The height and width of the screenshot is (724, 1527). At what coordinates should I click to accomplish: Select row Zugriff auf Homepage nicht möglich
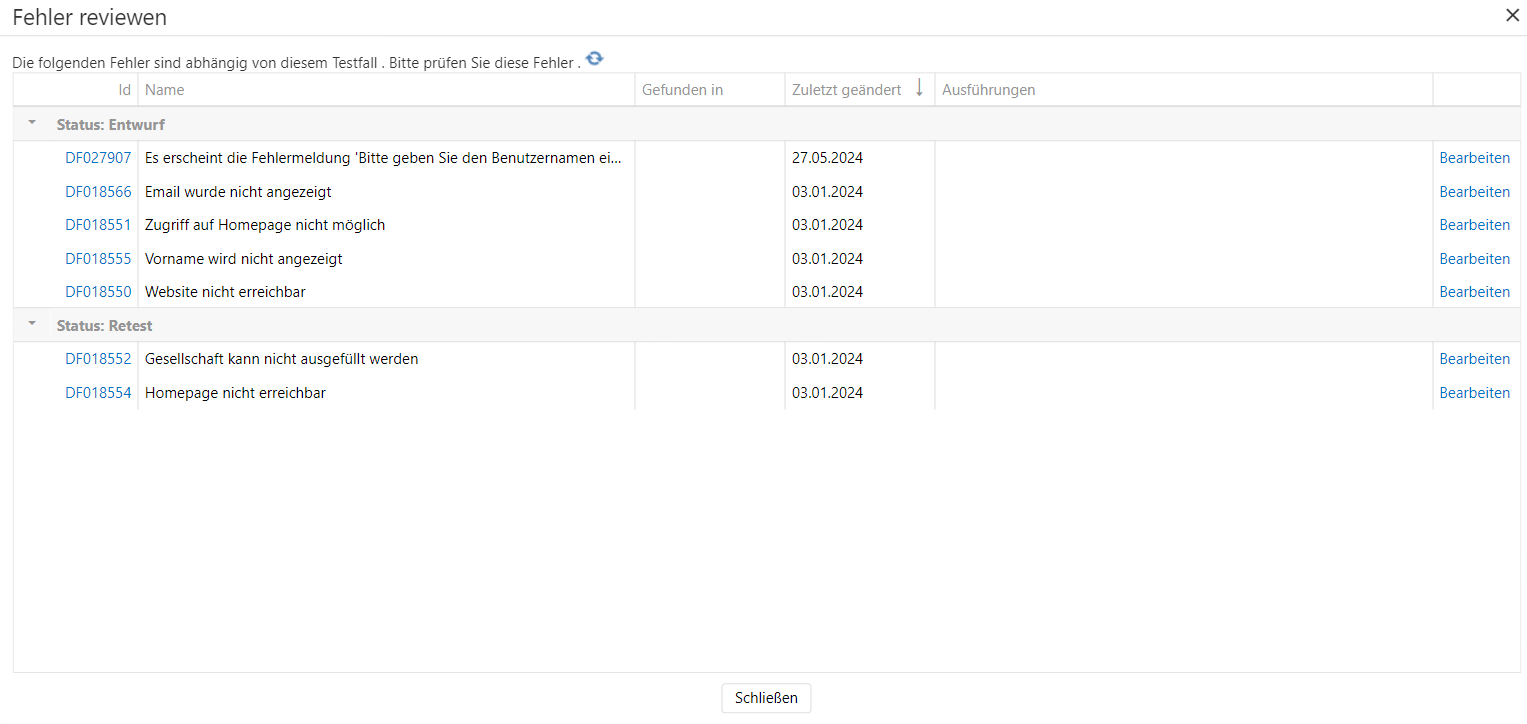[x=265, y=225]
